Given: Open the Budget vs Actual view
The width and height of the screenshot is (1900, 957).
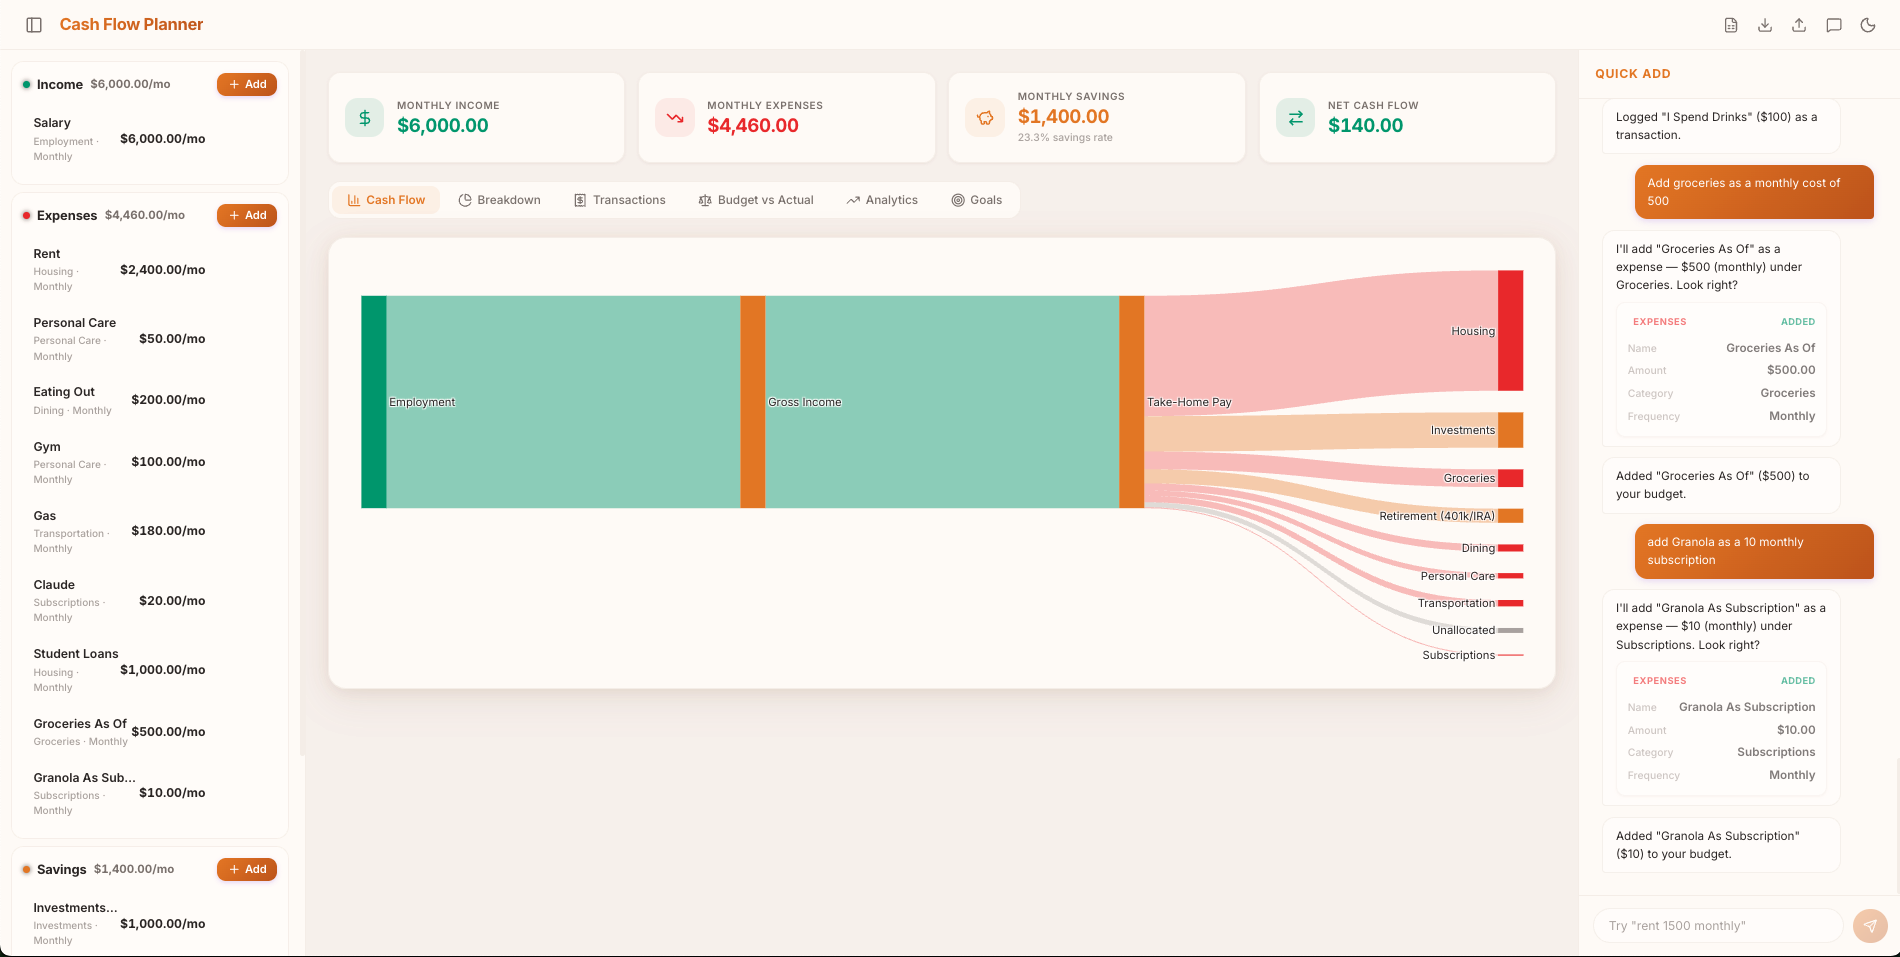Looking at the screenshot, I should [755, 200].
